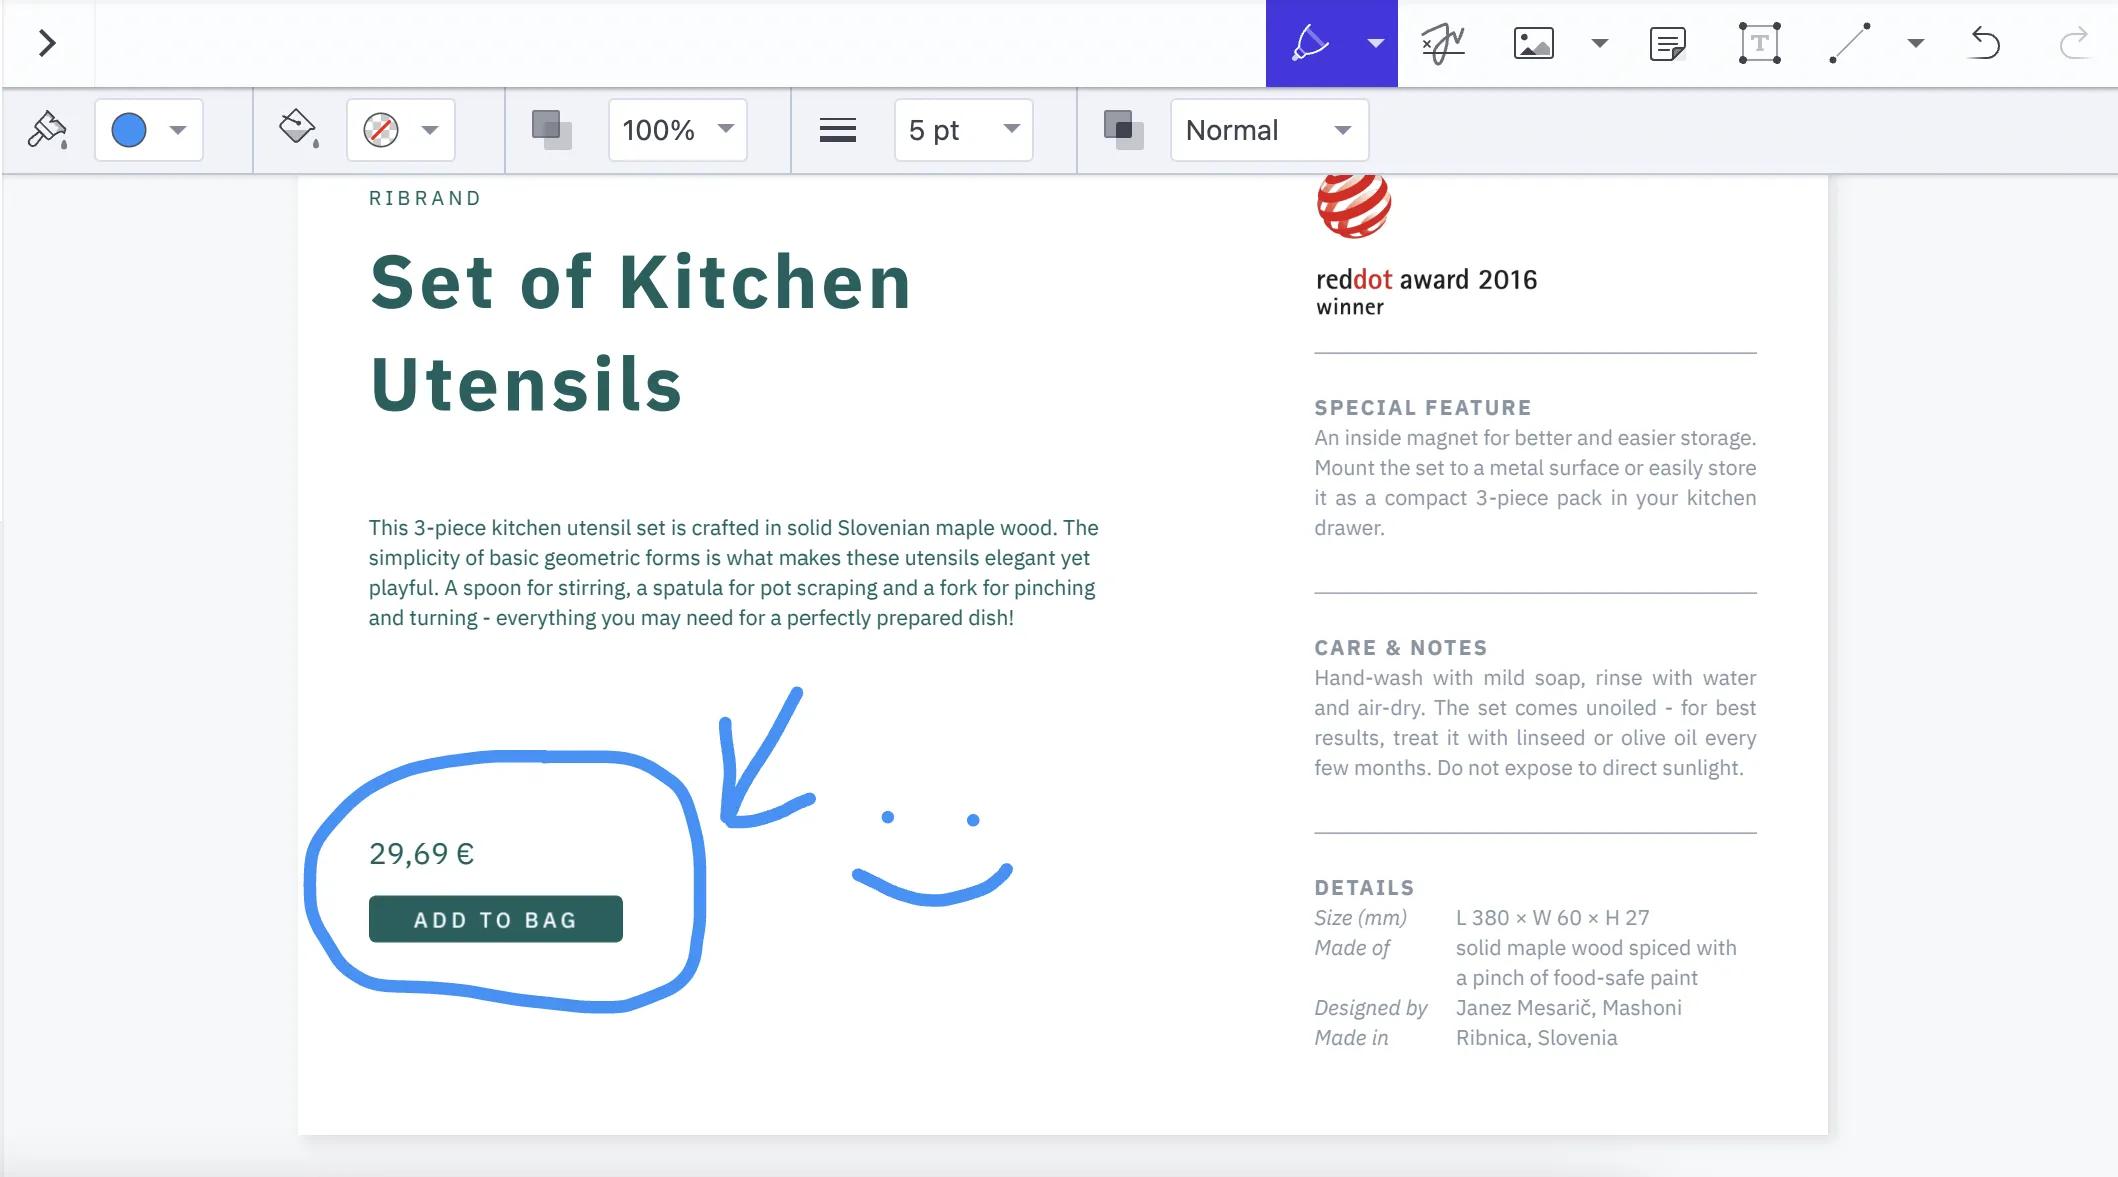This screenshot has width=2118, height=1177.
Task: Open the 5 pt thickness dropdown
Action: (962, 130)
